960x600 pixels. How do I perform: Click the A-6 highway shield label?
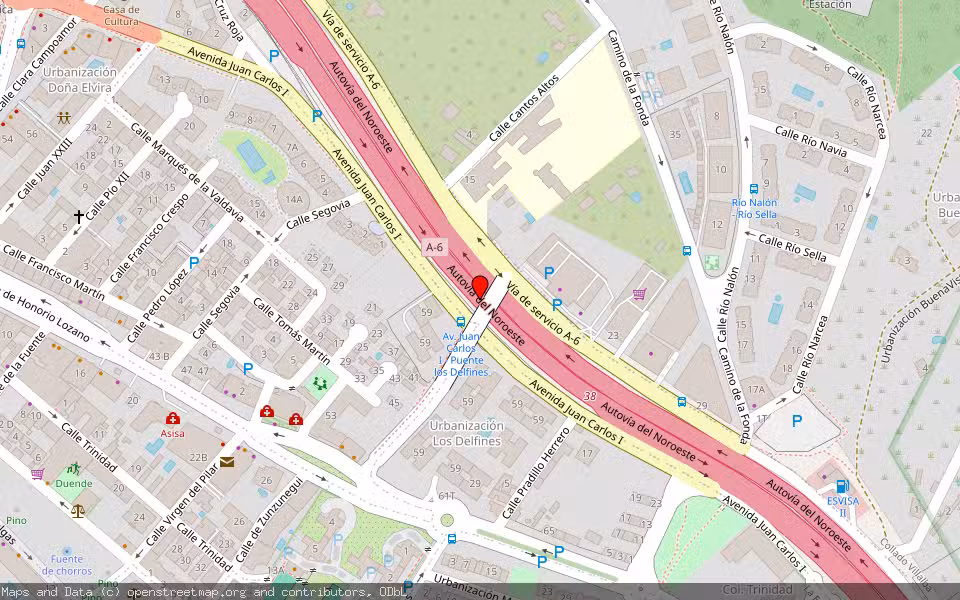434,247
